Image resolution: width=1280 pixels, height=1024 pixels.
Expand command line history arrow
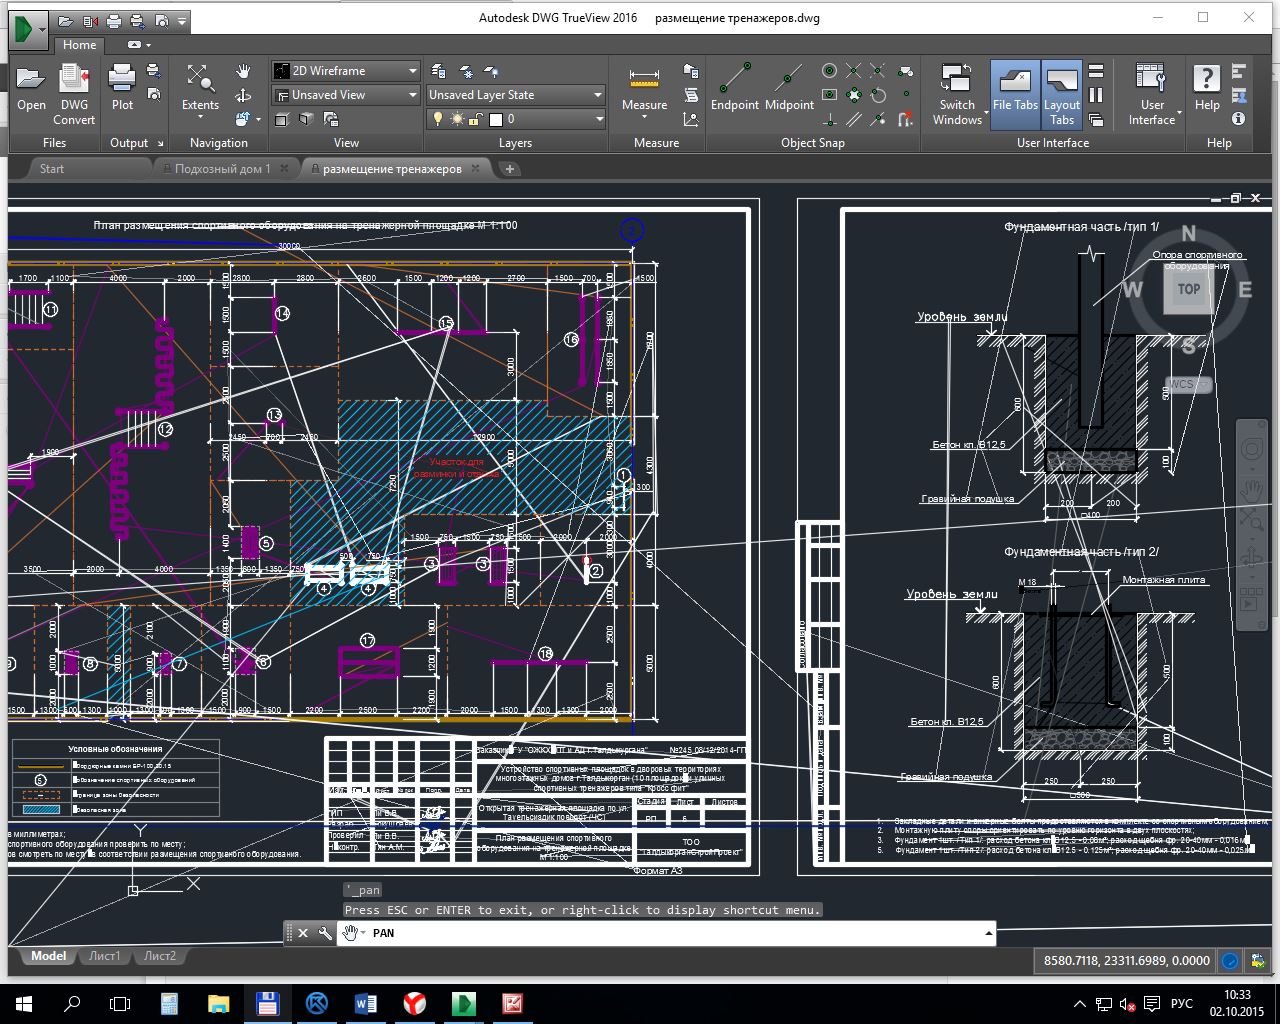coord(988,933)
